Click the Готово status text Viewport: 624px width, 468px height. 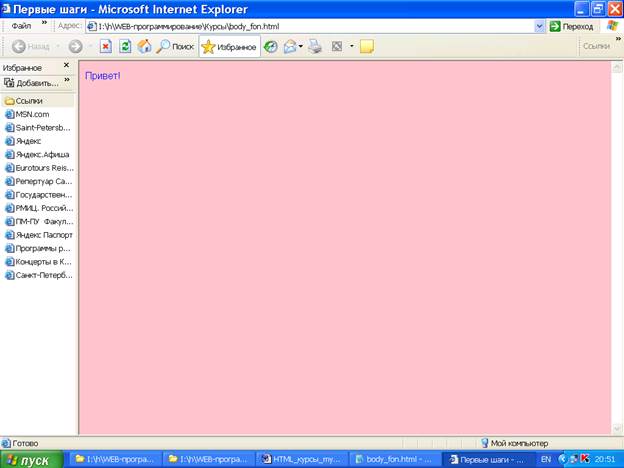(25, 443)
